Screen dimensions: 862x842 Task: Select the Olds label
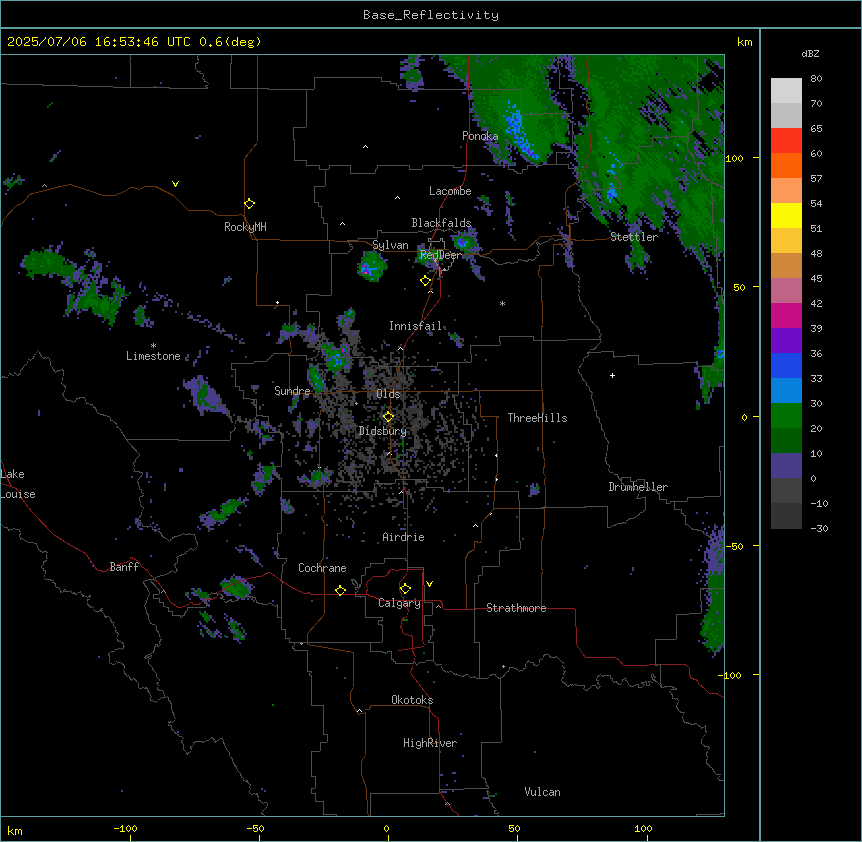point(388,394)
